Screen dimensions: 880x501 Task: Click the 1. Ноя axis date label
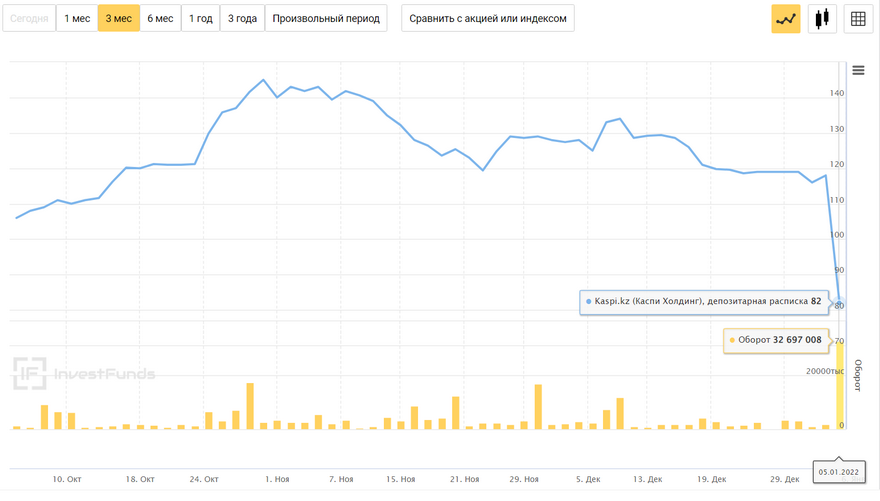point(277,480)
